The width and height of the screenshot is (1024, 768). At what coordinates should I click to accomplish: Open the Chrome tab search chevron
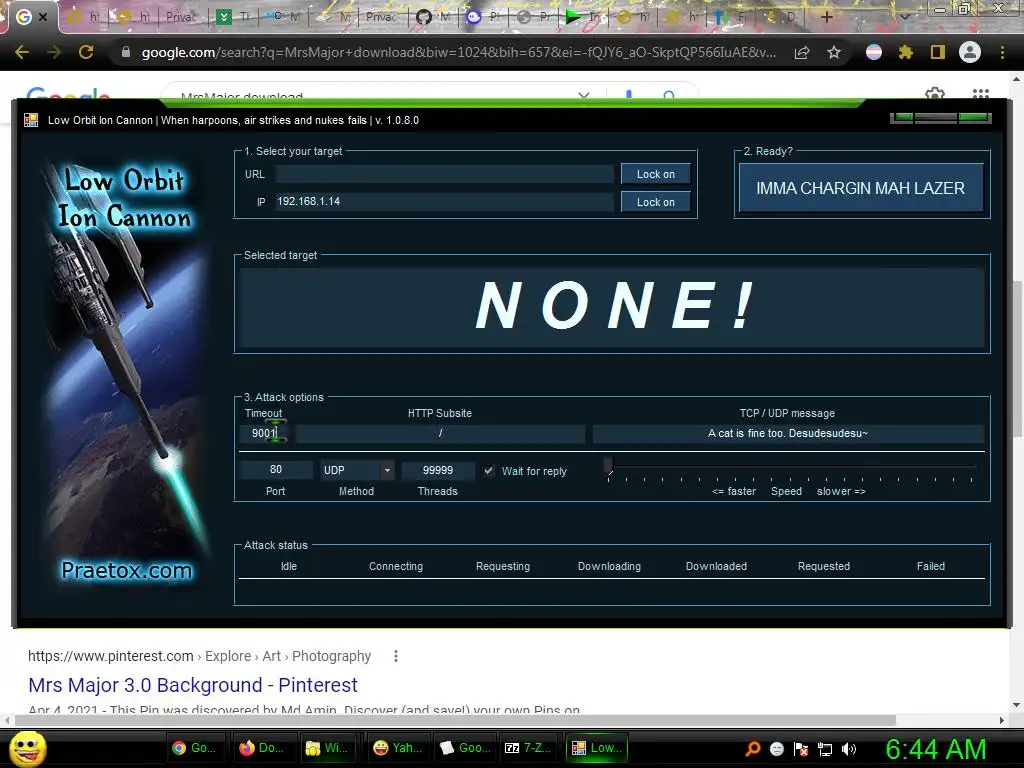click(905, 17)
